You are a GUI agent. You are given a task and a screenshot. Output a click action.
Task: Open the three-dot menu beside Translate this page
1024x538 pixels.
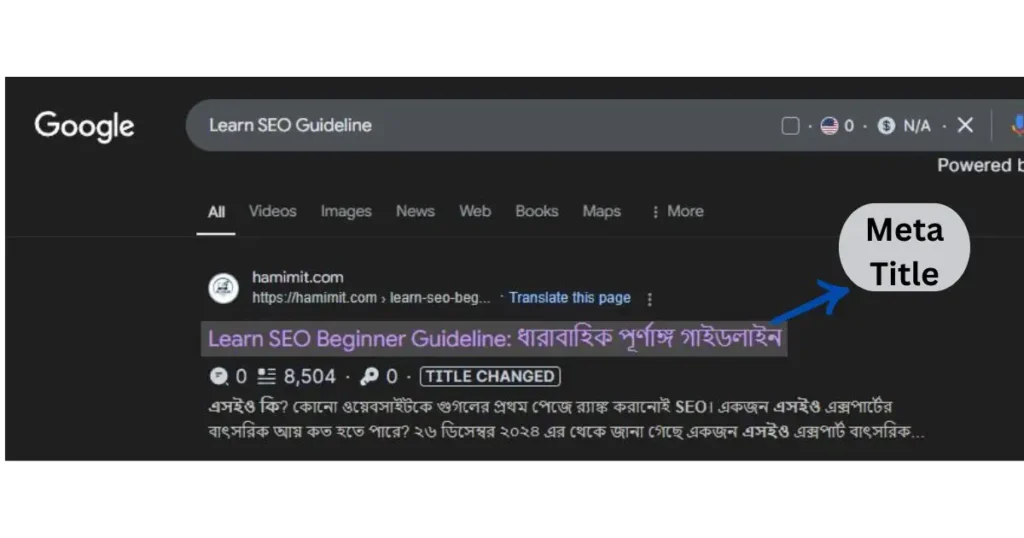(x=649, y=299)
